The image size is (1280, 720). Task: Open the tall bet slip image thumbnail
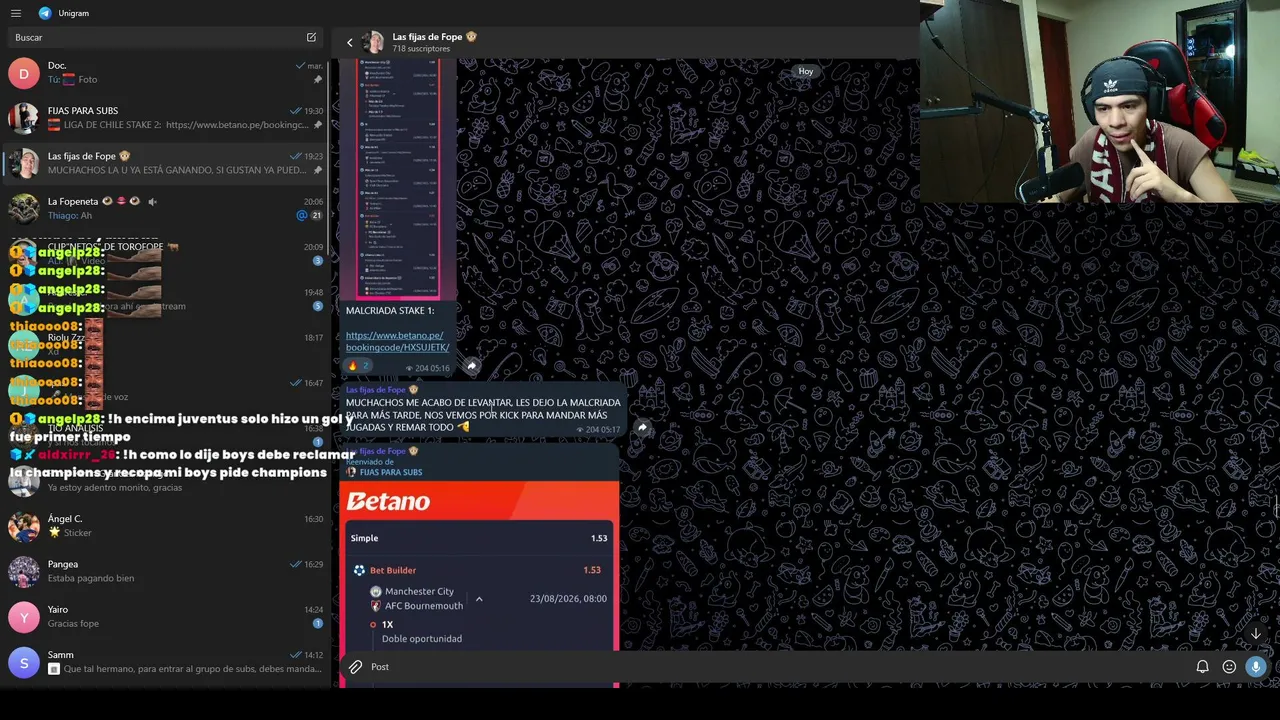click(x=398, y=178)
